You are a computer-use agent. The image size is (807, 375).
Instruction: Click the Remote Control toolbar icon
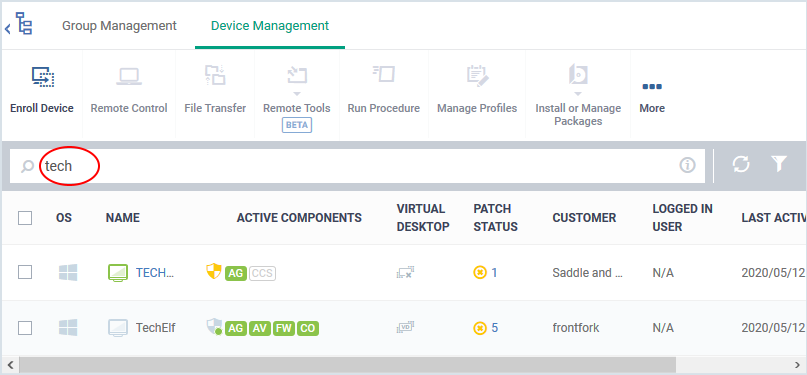[129, 77]
